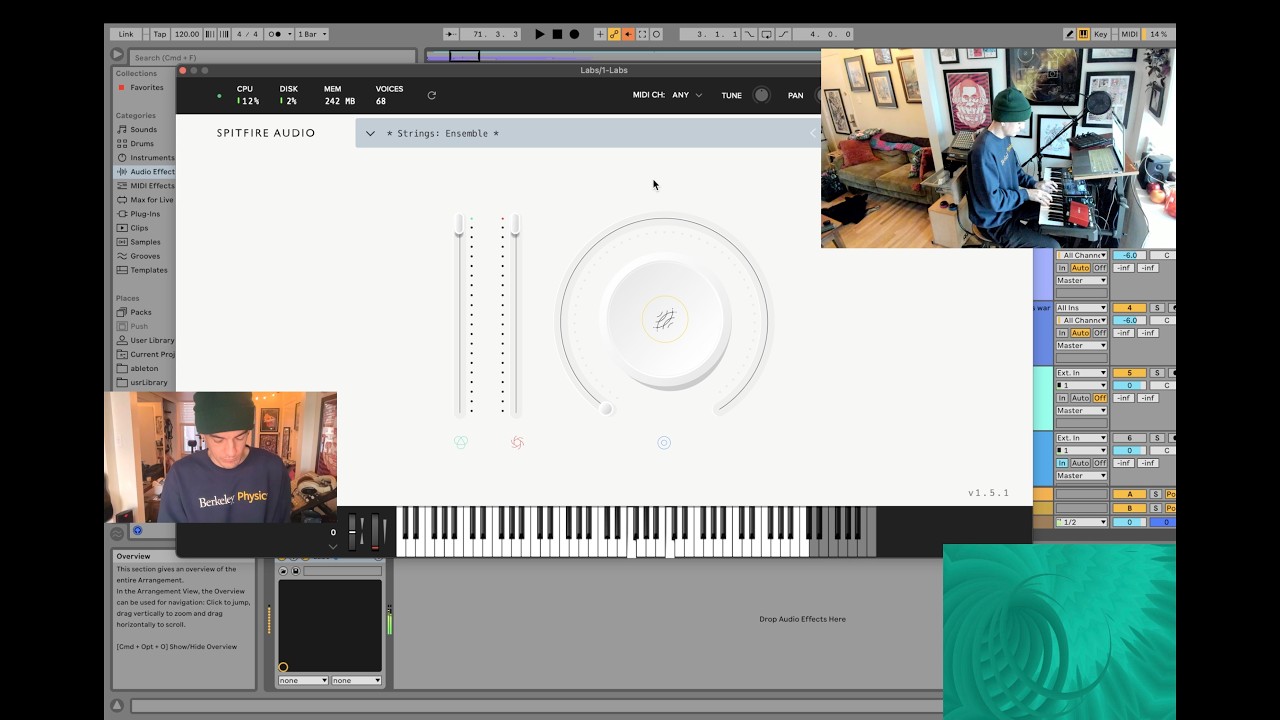Click the Capture MIDI icon
Image resolution: width=1280 pixels, height=720 pixels.
tap(642, 34)
